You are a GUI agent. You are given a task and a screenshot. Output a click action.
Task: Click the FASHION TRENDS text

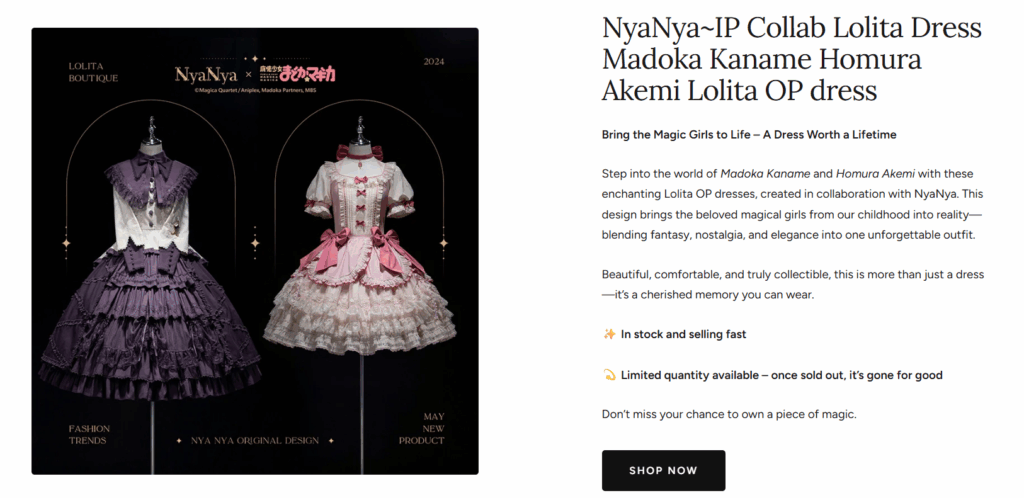tap(89, 434)
